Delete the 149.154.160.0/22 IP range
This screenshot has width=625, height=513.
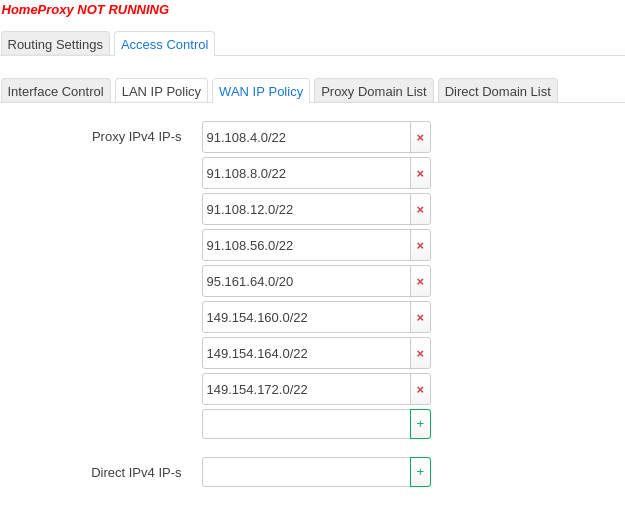420,317
